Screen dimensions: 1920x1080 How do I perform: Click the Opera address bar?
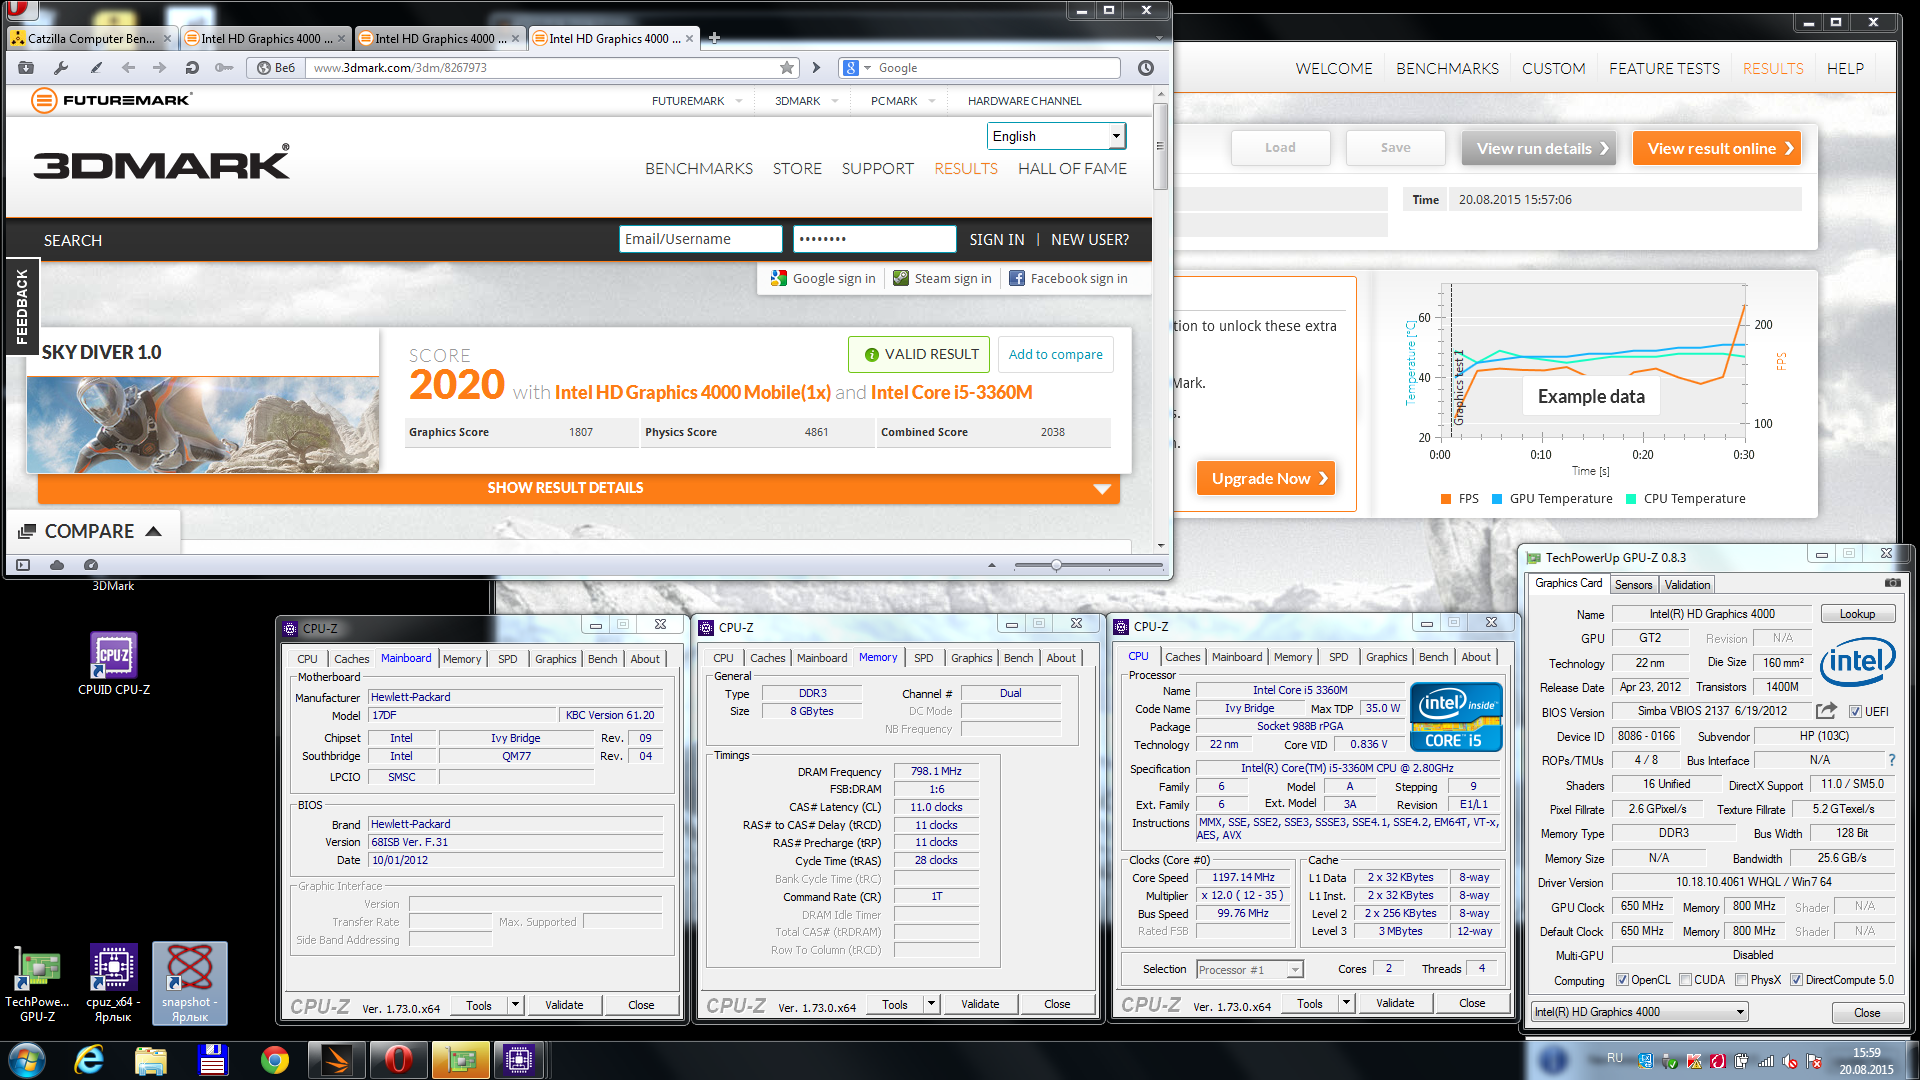(540, 68)
